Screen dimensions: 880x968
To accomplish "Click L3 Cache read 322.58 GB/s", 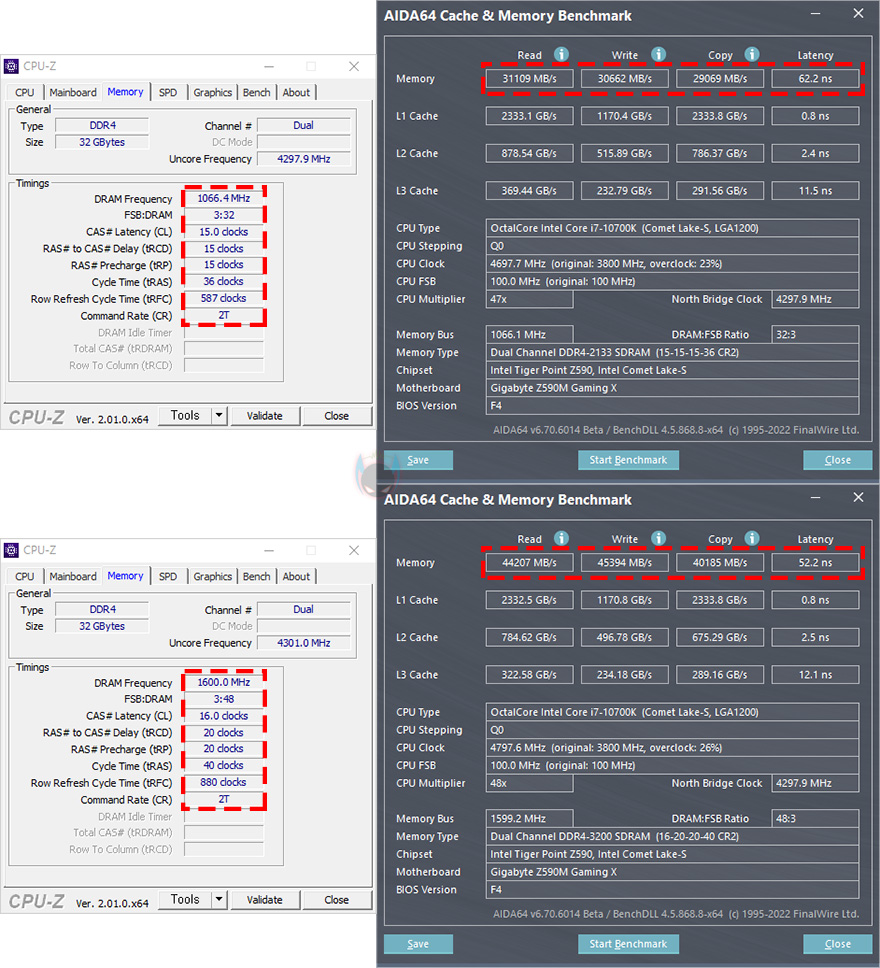I will [x=529, y=675].
